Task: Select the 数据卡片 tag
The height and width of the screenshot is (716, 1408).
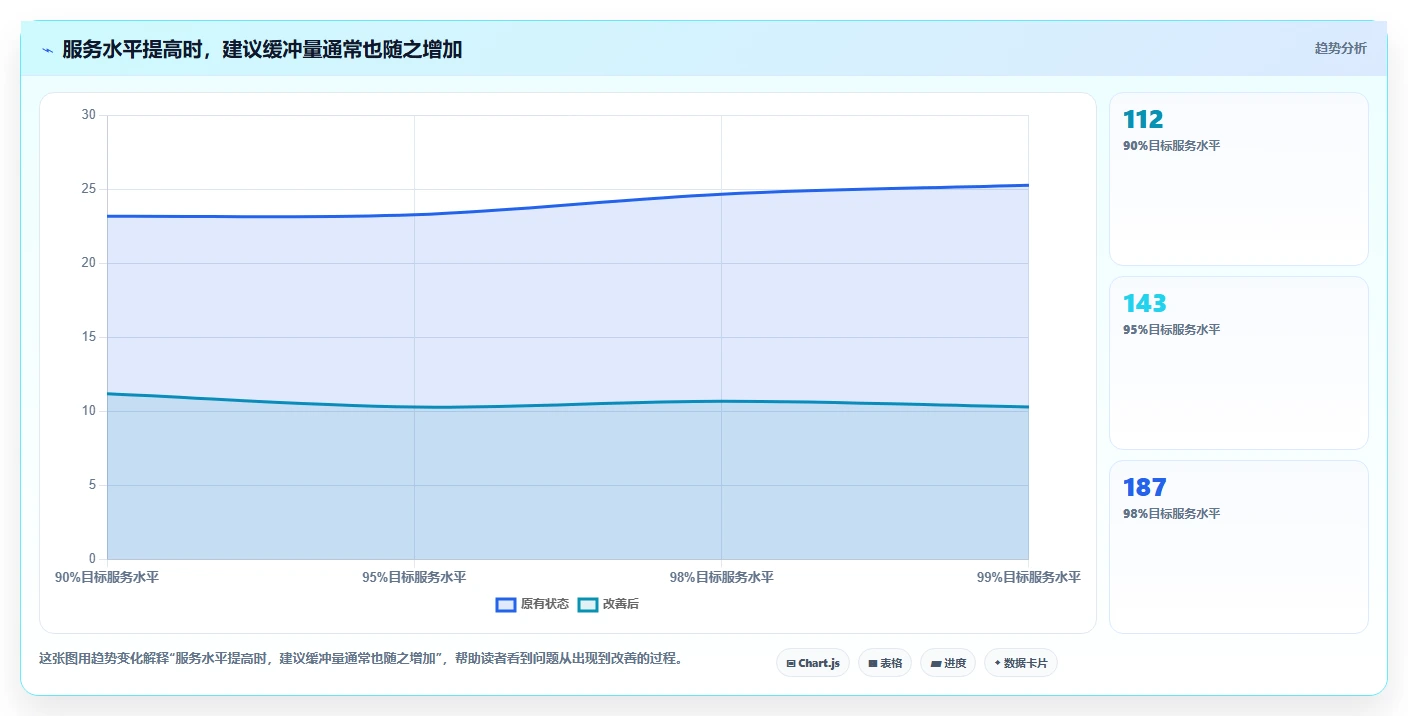Action: [1021, 663]
